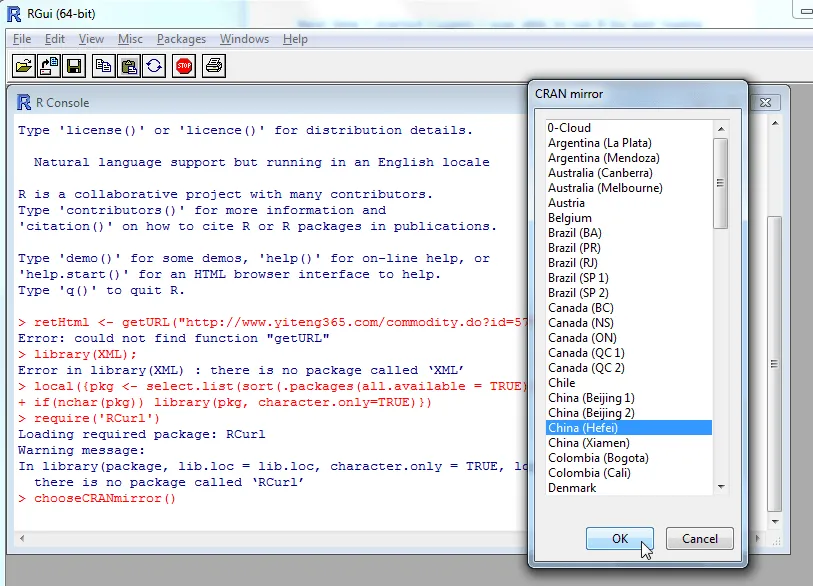
Task: Click the R icon in the R Console title
Action: coord(24,102)
